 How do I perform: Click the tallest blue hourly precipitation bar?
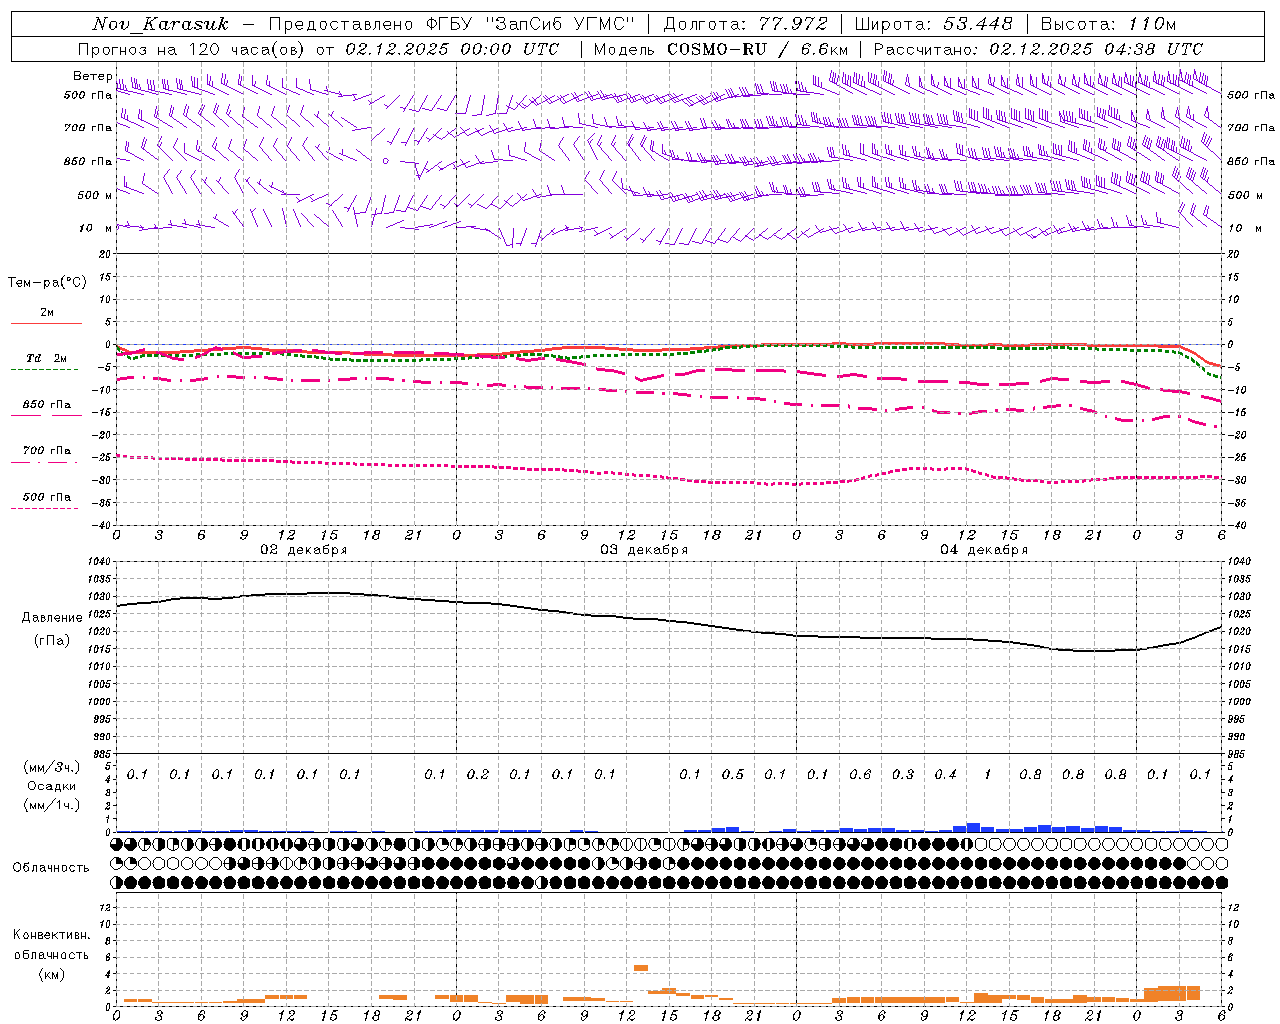click(x=973, y=828)
